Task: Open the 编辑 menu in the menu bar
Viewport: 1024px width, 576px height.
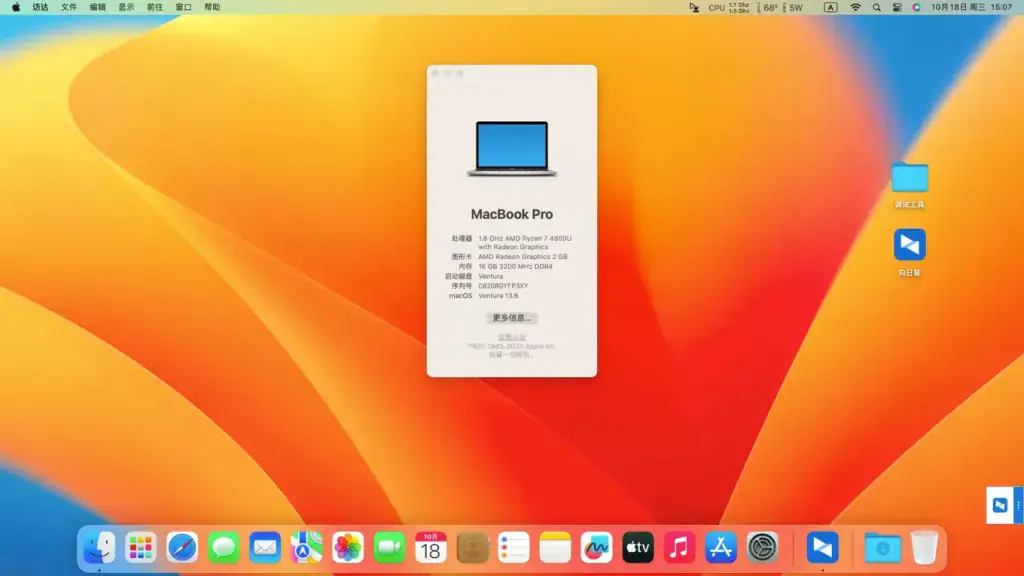Action: coord(97,7)
